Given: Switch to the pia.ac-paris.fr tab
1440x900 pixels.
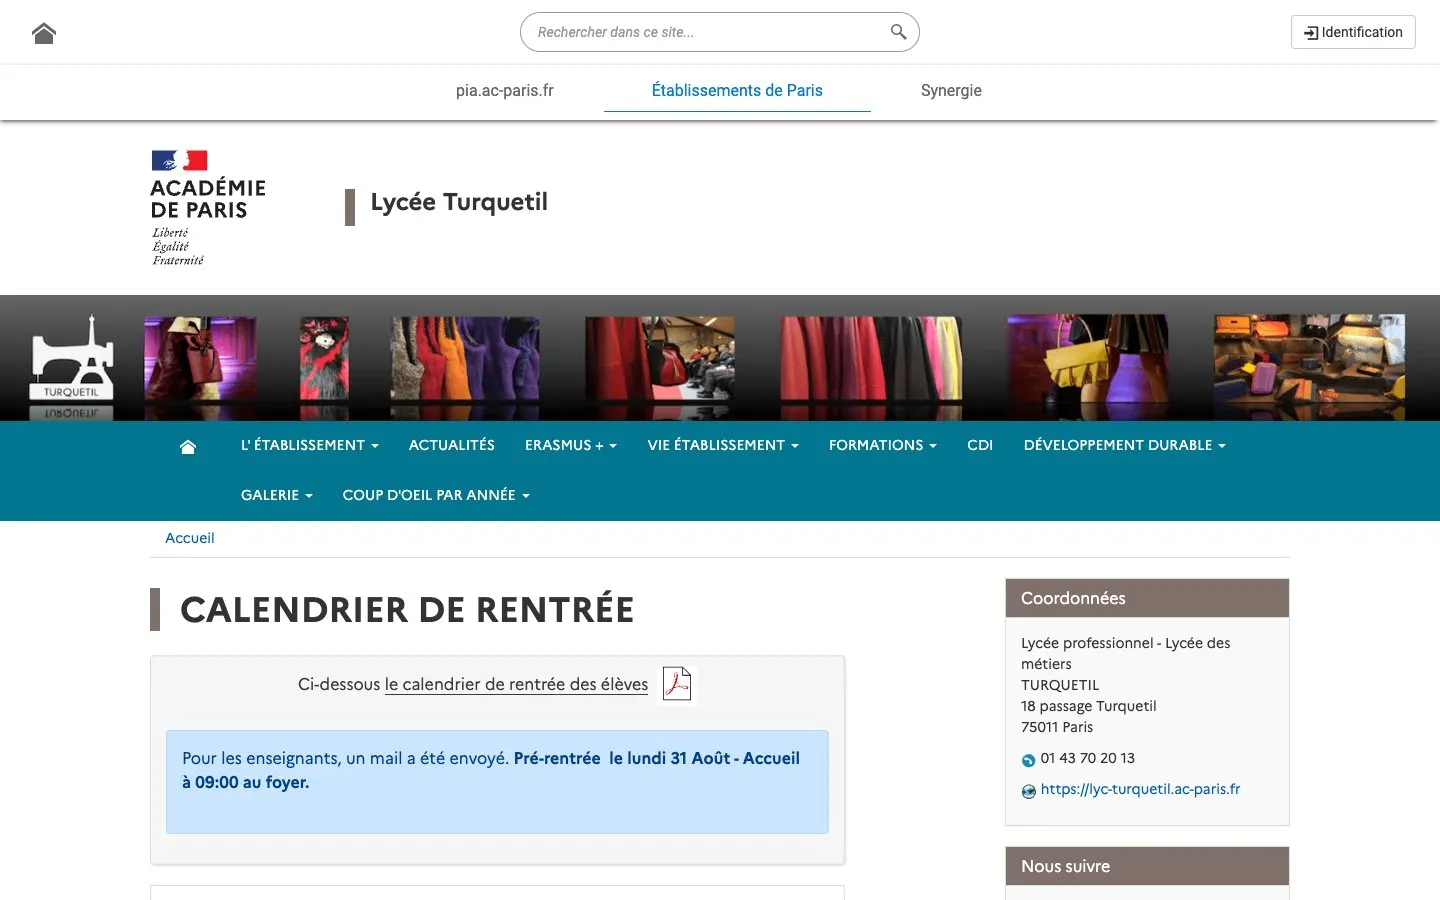Looking at the screenshot, I should point(505,90).
